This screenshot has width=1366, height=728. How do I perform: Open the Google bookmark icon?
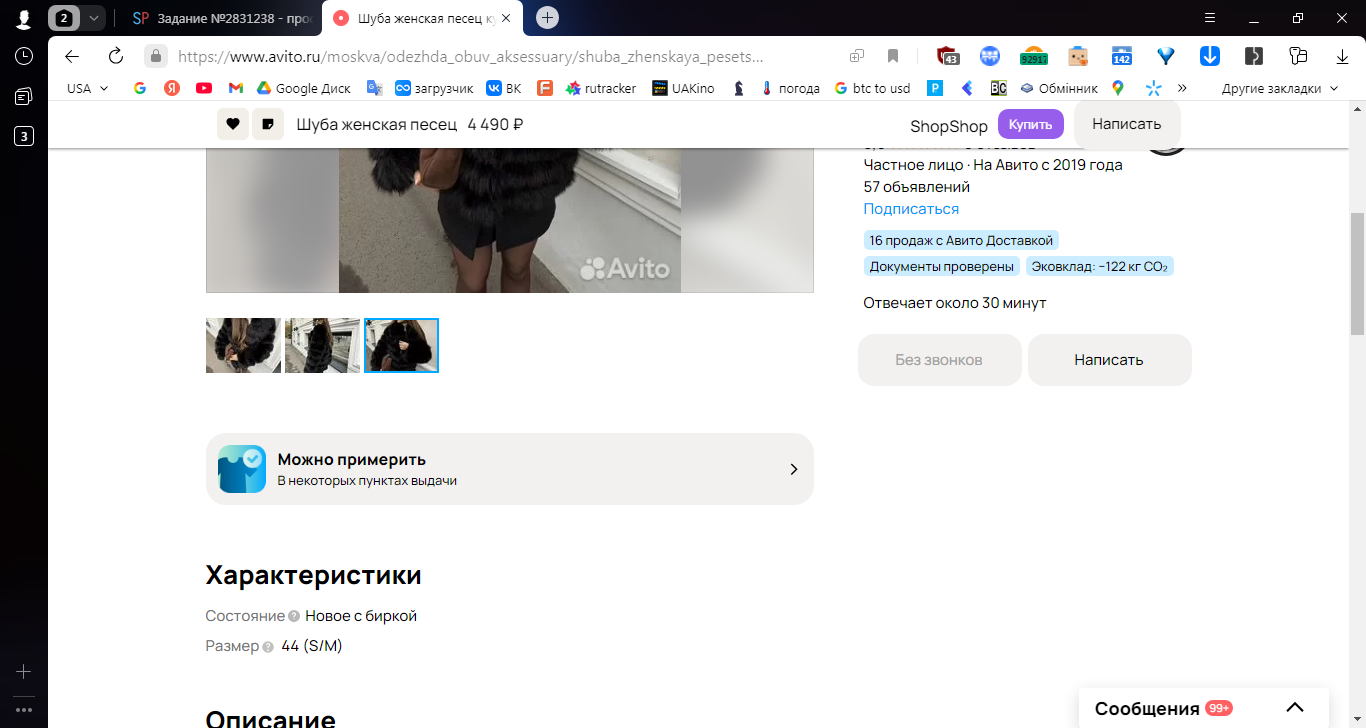click(140, 88)
